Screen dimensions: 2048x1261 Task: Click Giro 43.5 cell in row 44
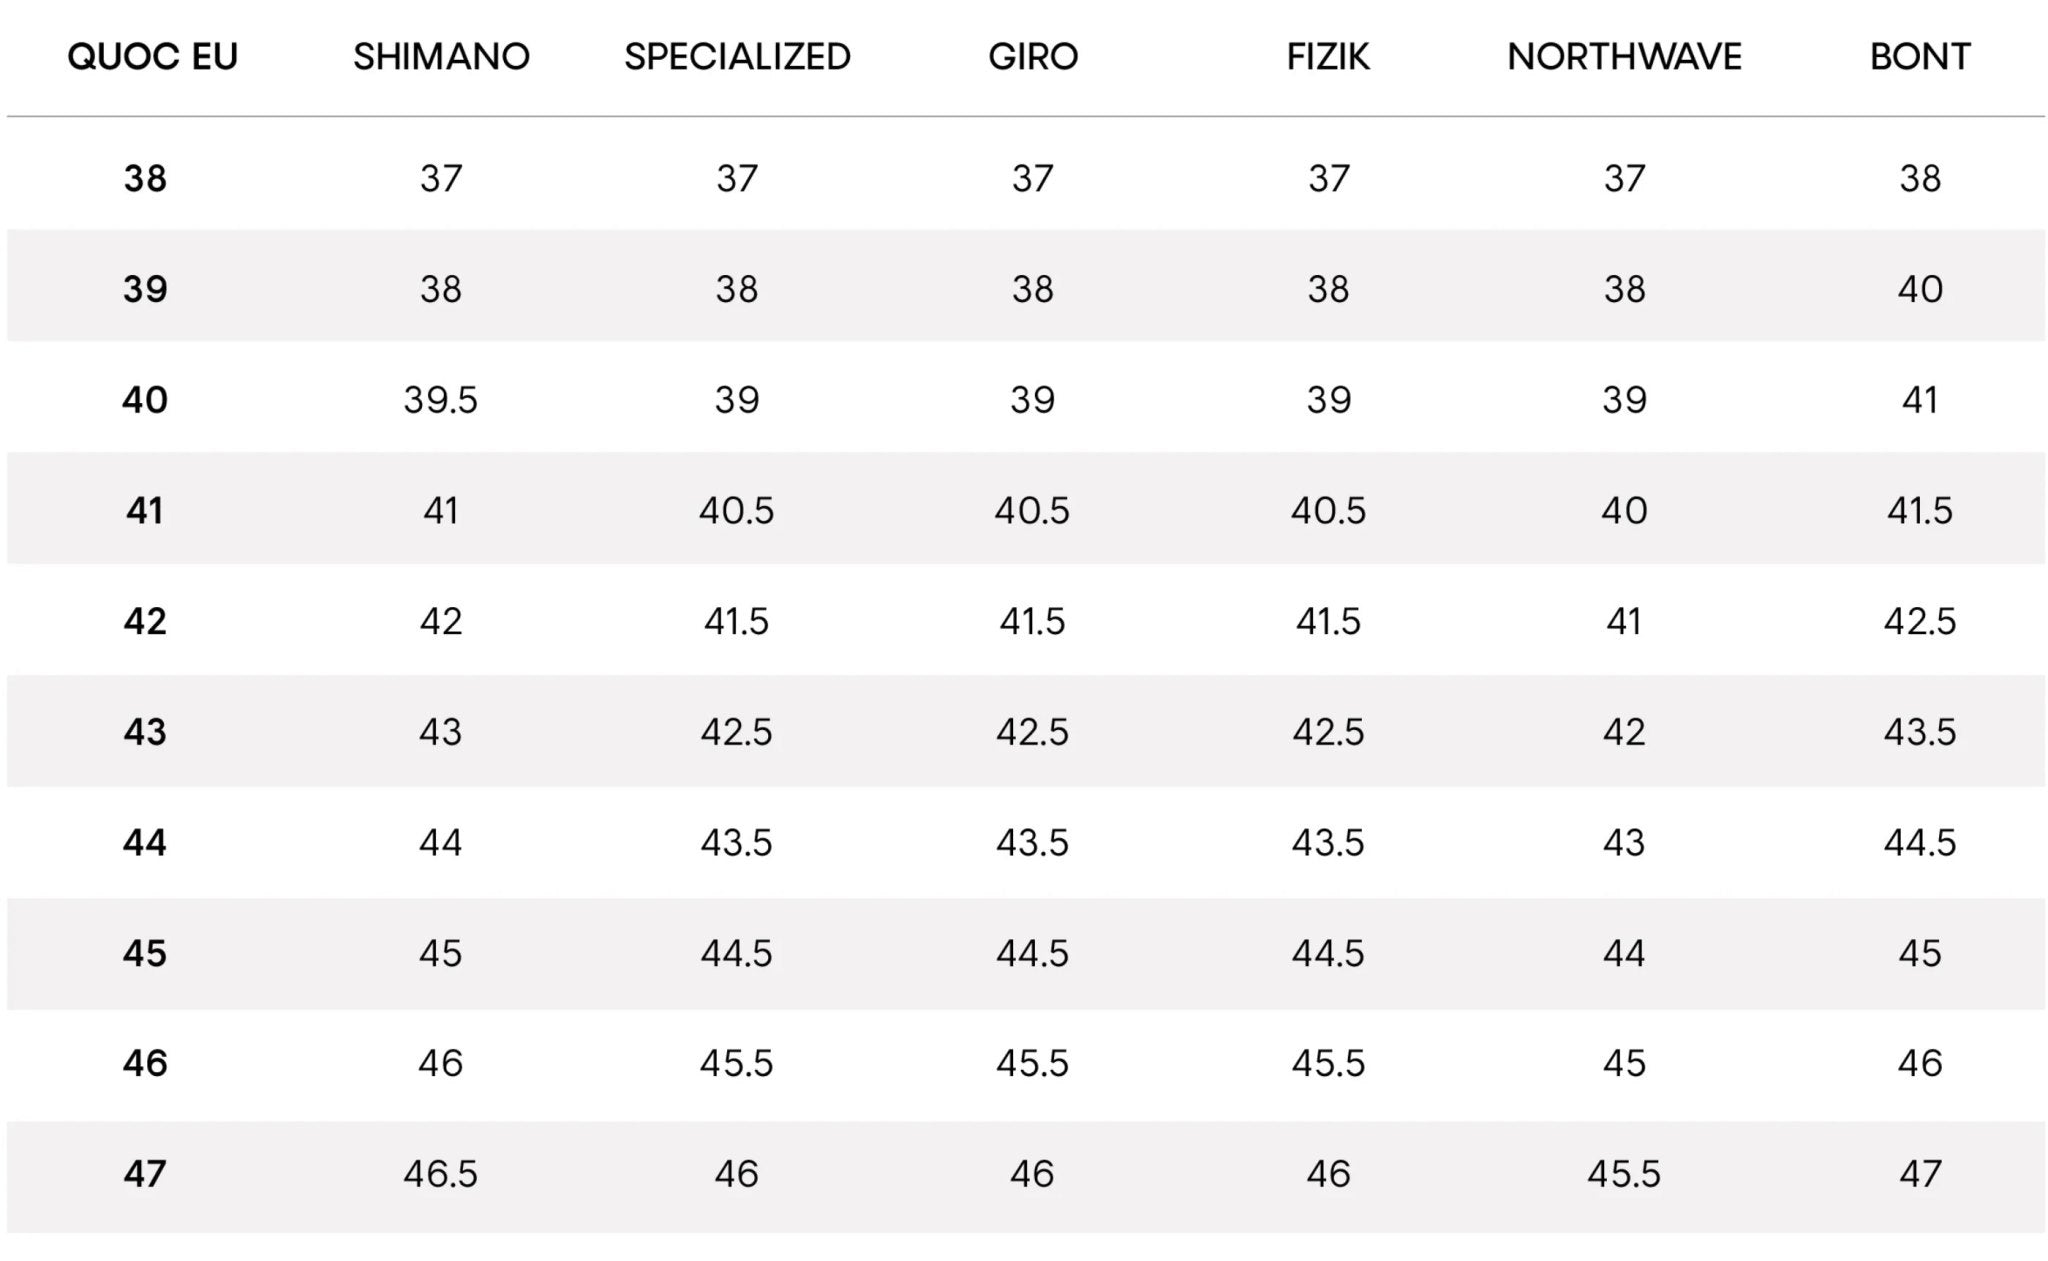[1033, 843]
